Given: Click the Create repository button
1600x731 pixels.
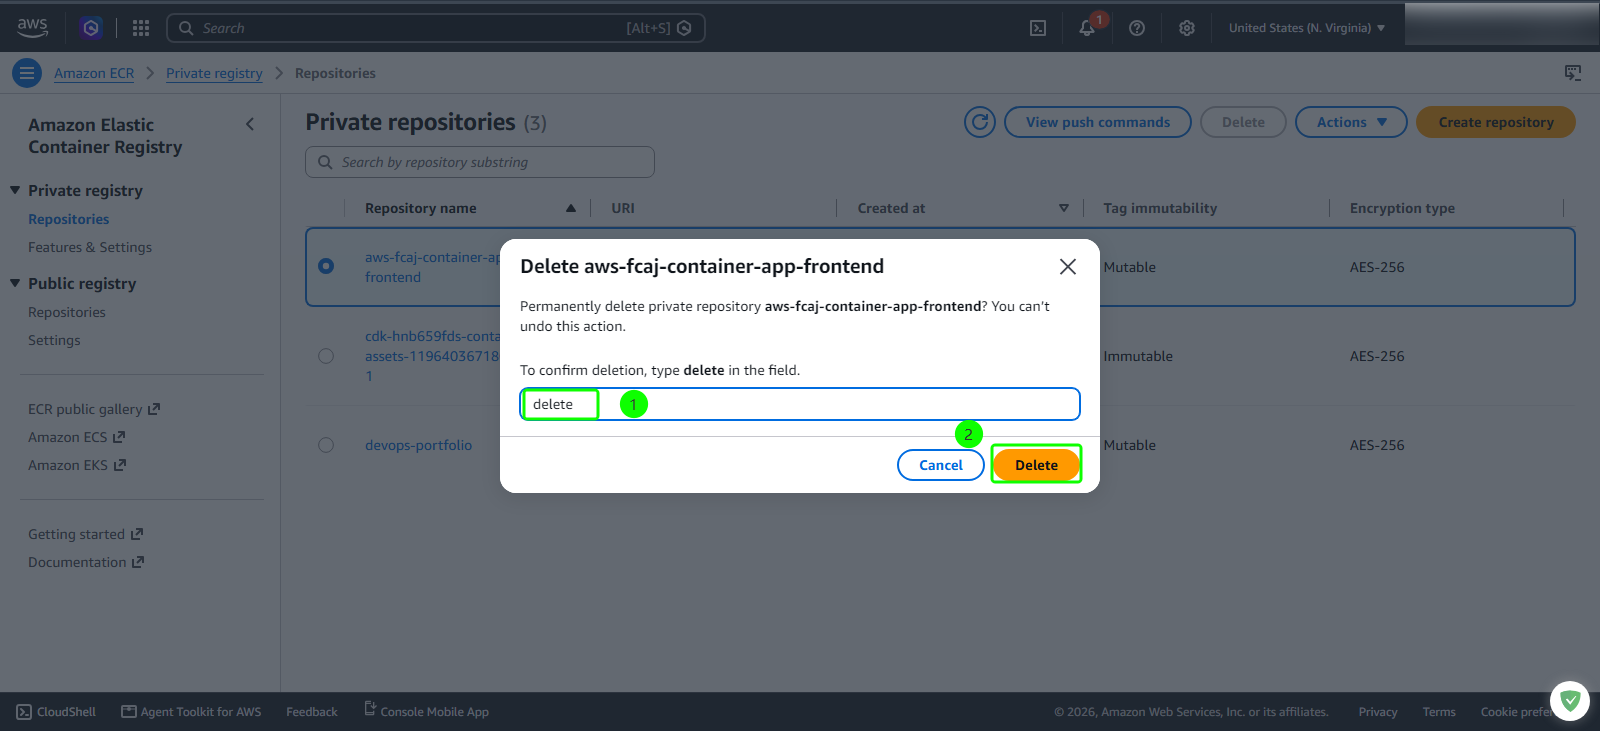Looking at the screenshot, I should (x=1496, y=122).
